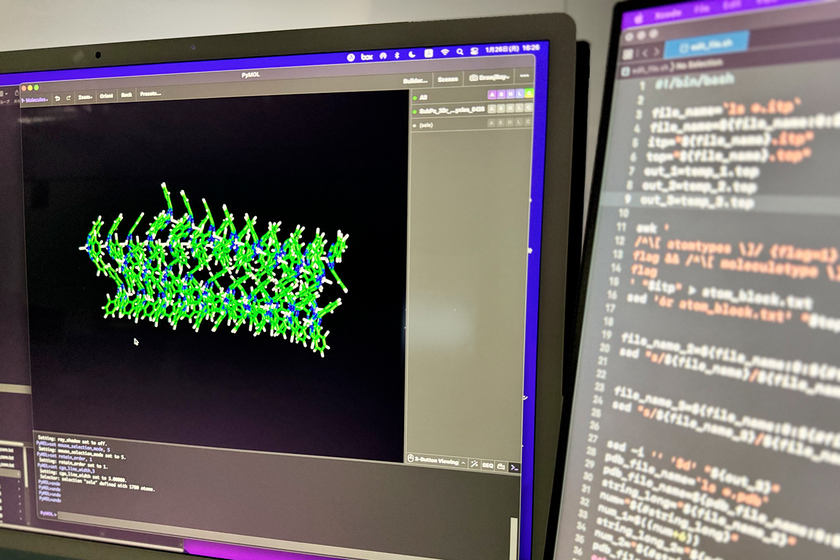840x560 pixels.
Task: Toggle visibility of the All object
Action: coord(415,96)
